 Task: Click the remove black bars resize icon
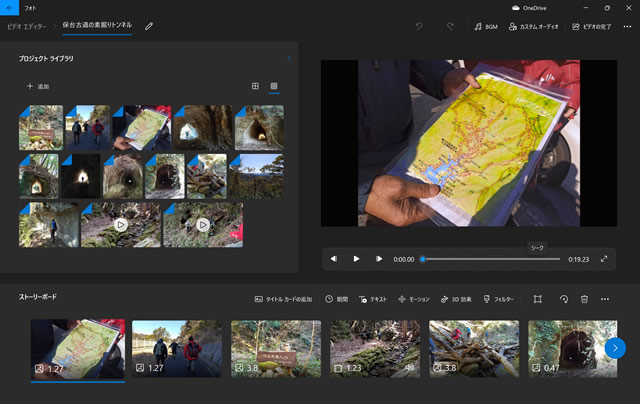click(537, 299)
